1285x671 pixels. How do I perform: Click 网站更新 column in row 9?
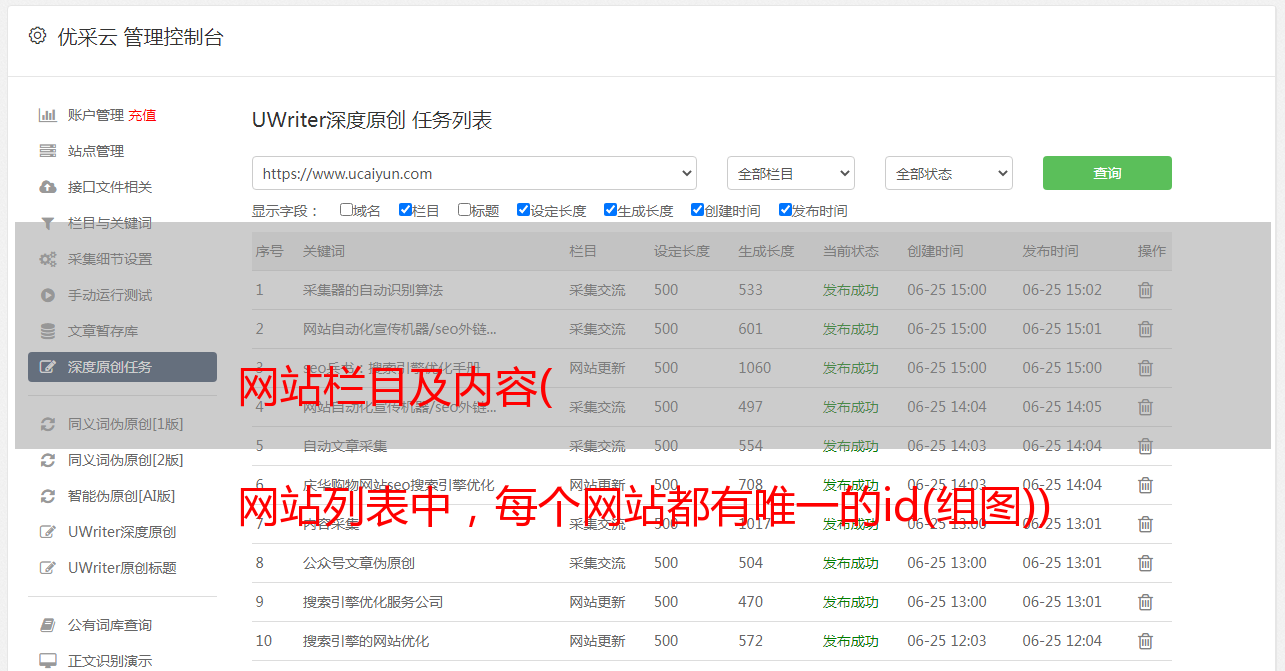pos(597,602)
